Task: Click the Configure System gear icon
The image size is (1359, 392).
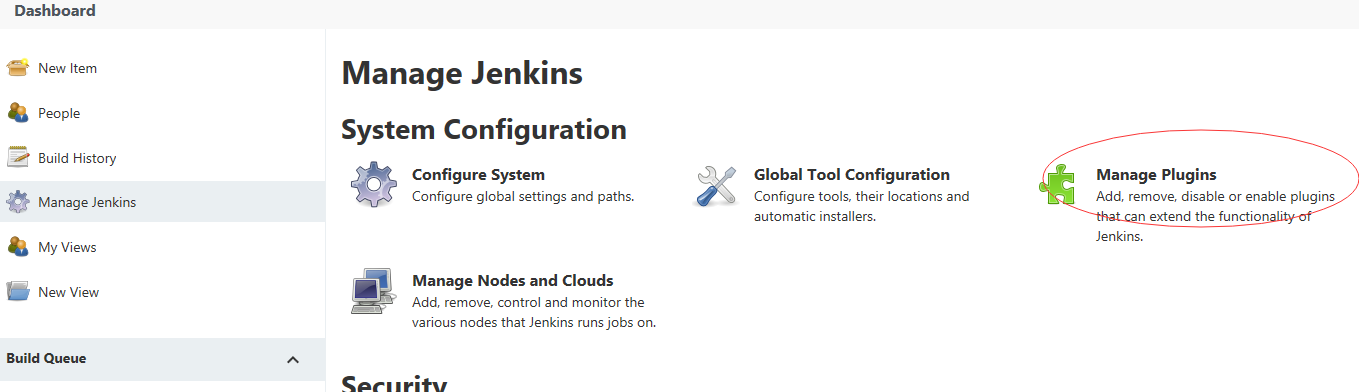Action: [373, 185]
